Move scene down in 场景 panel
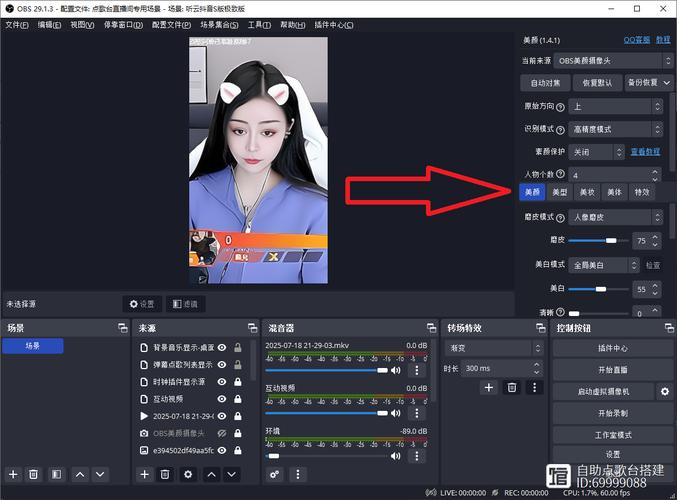Image resolution: width=677 pixels, height=500 pixels. click(100, 475)
